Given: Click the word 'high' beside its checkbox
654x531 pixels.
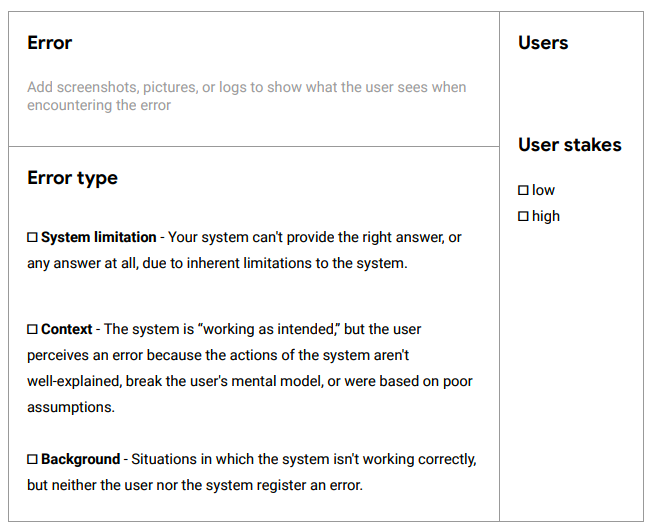Looking at the screenshot, I should coord(546,216).
